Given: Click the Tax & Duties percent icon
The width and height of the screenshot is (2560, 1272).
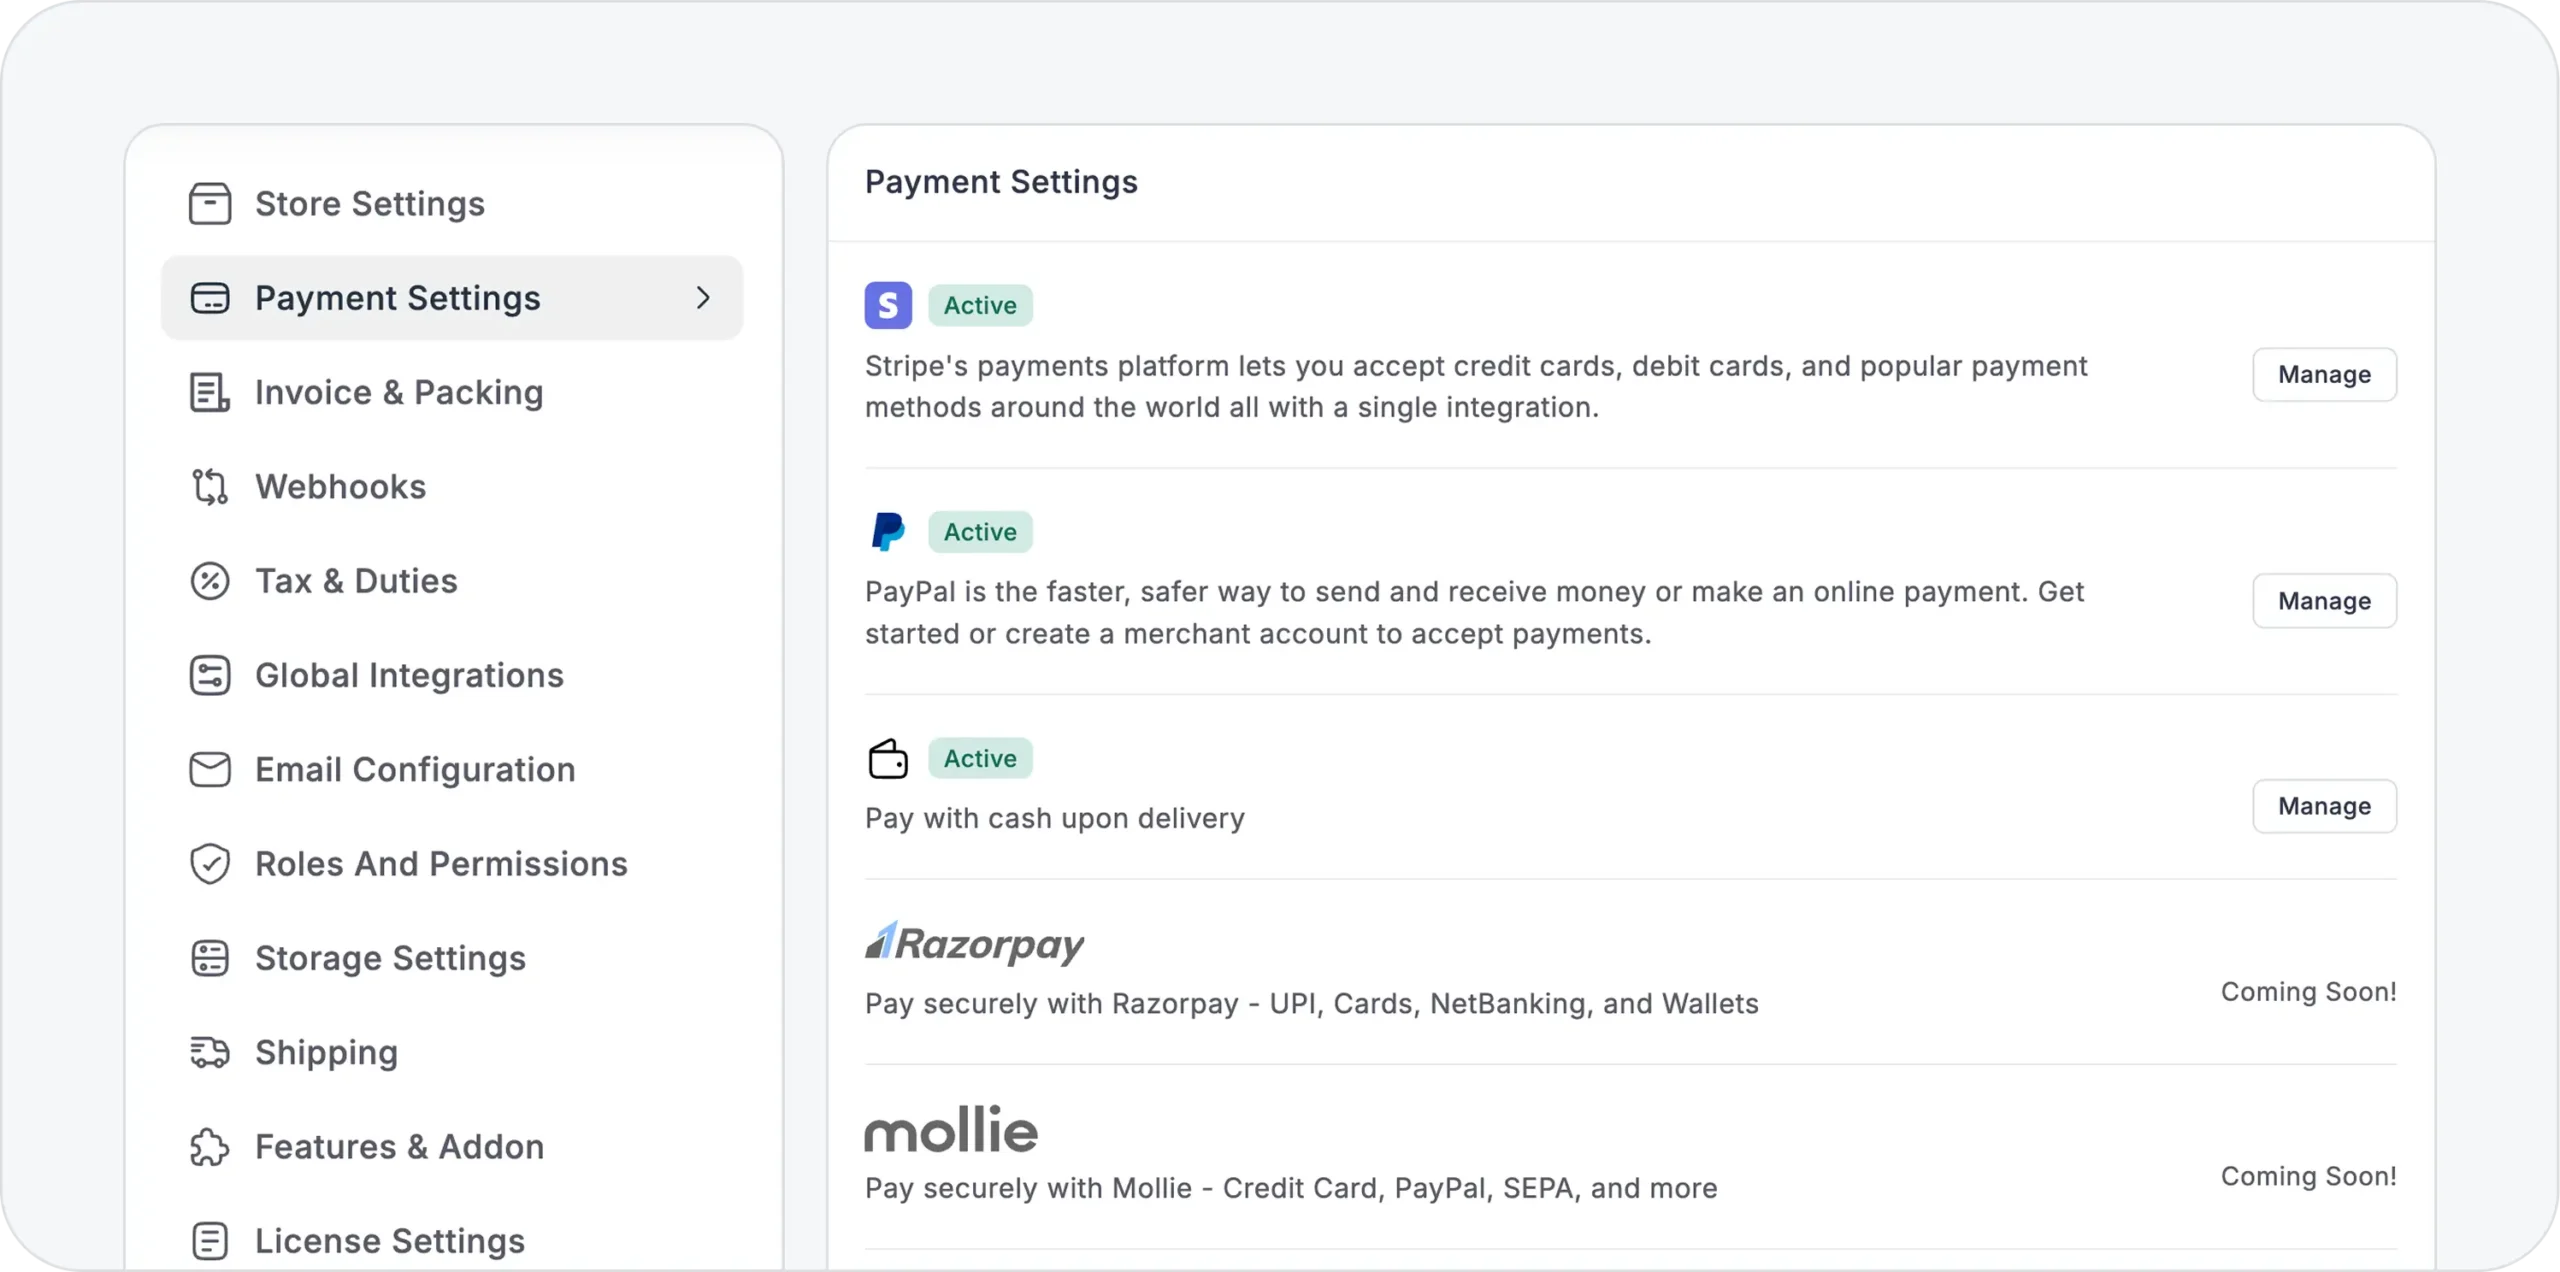Looking at the screenshot, I should pyautogui.click(x=210, y=581).
